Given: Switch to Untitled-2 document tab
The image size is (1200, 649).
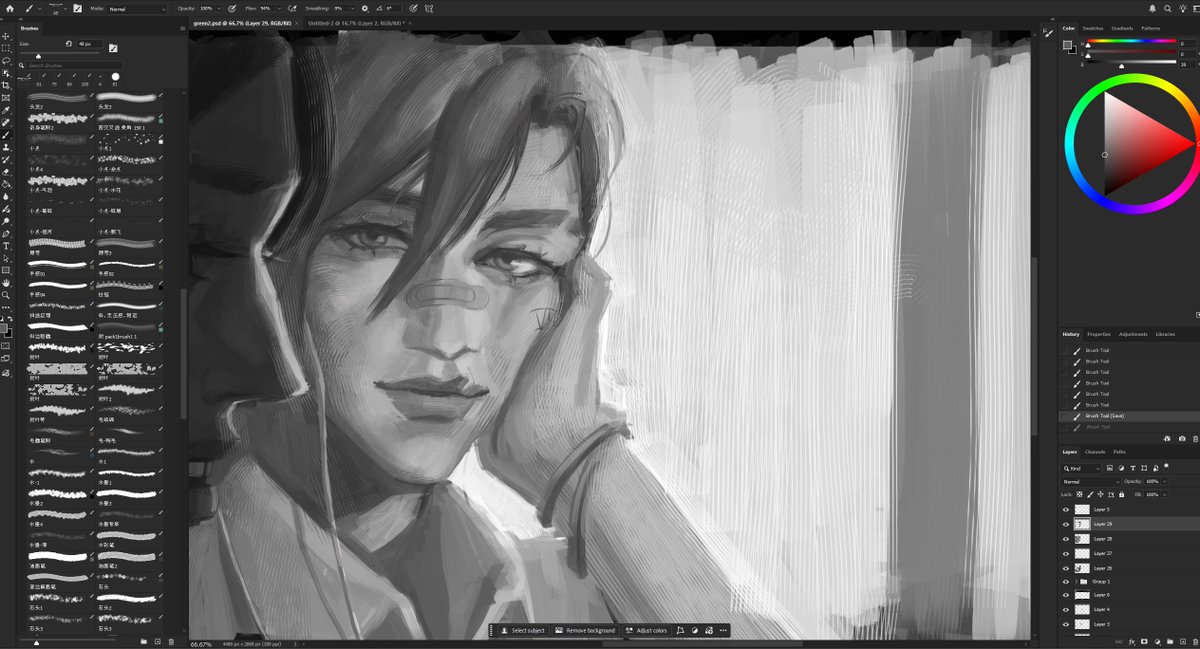Looking at the screenshot, I should click(355, 22).
